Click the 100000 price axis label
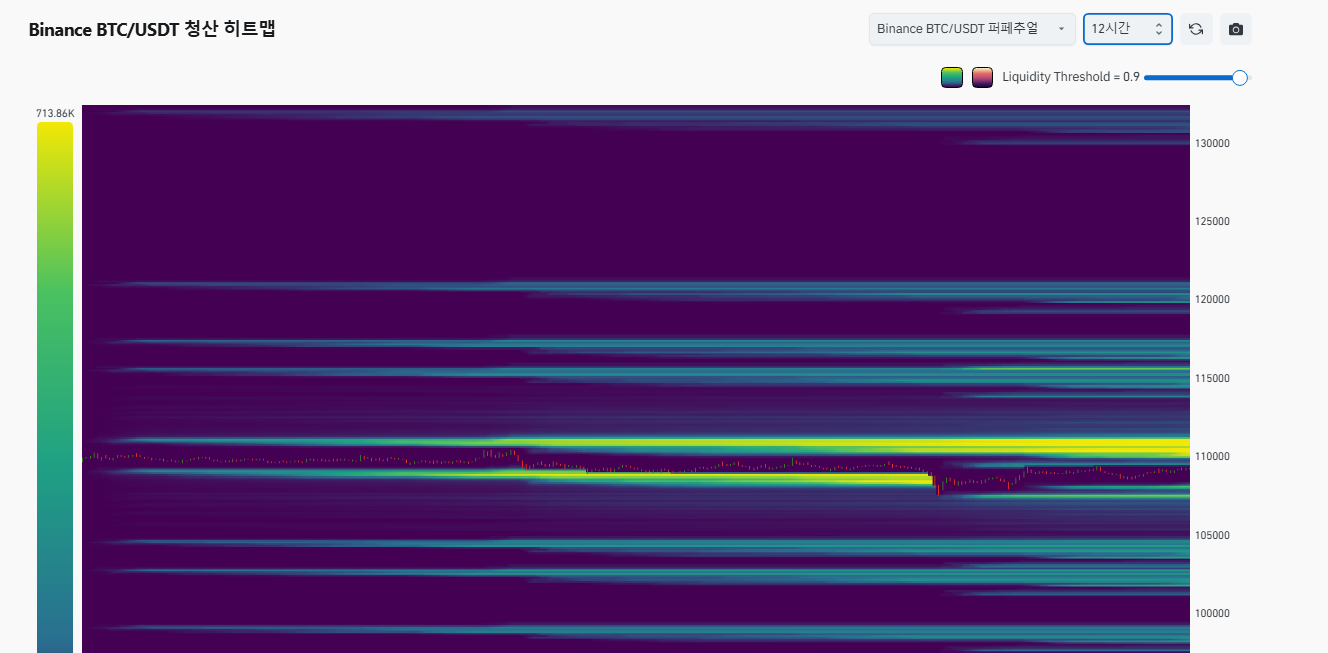 tap(1212, 613)
